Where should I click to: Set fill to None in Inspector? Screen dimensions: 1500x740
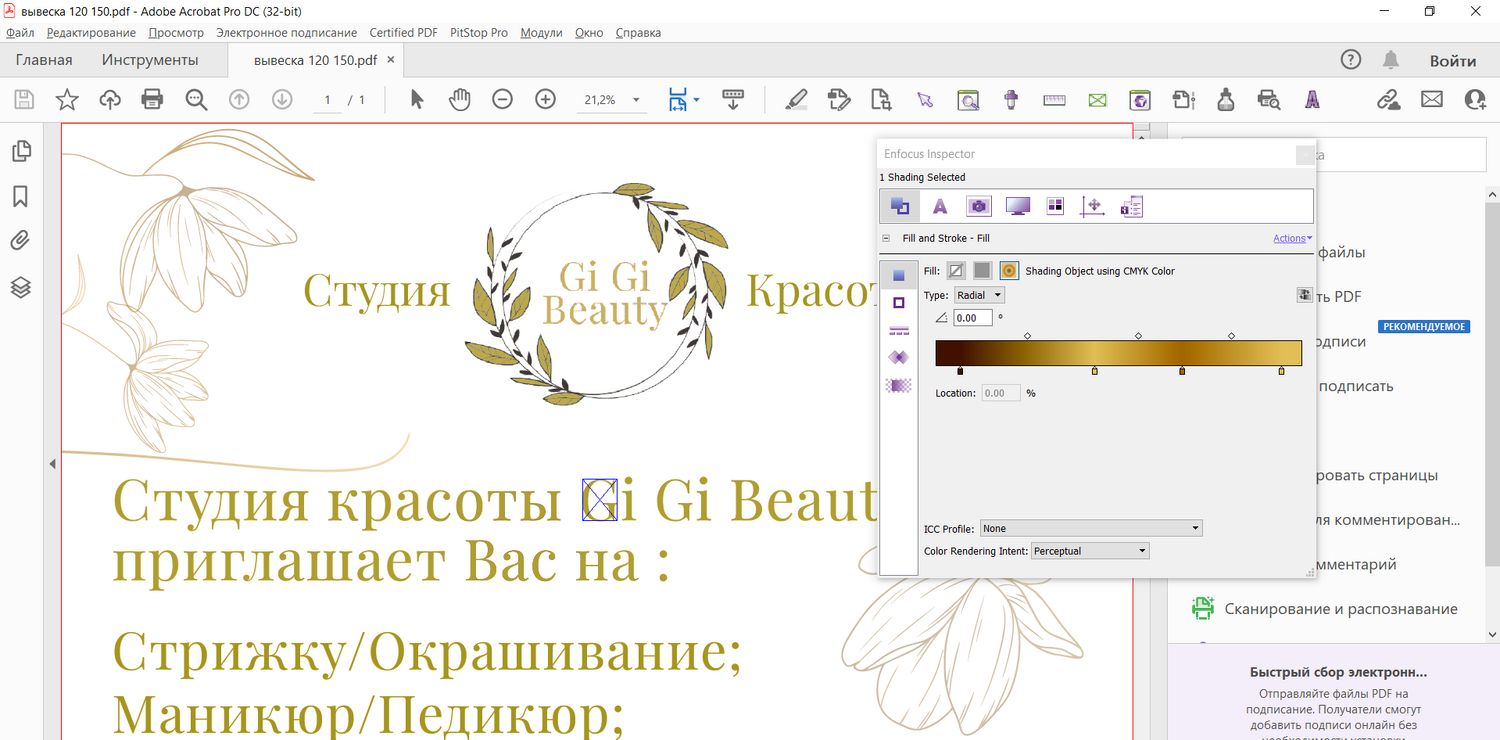tap(956, 271)
